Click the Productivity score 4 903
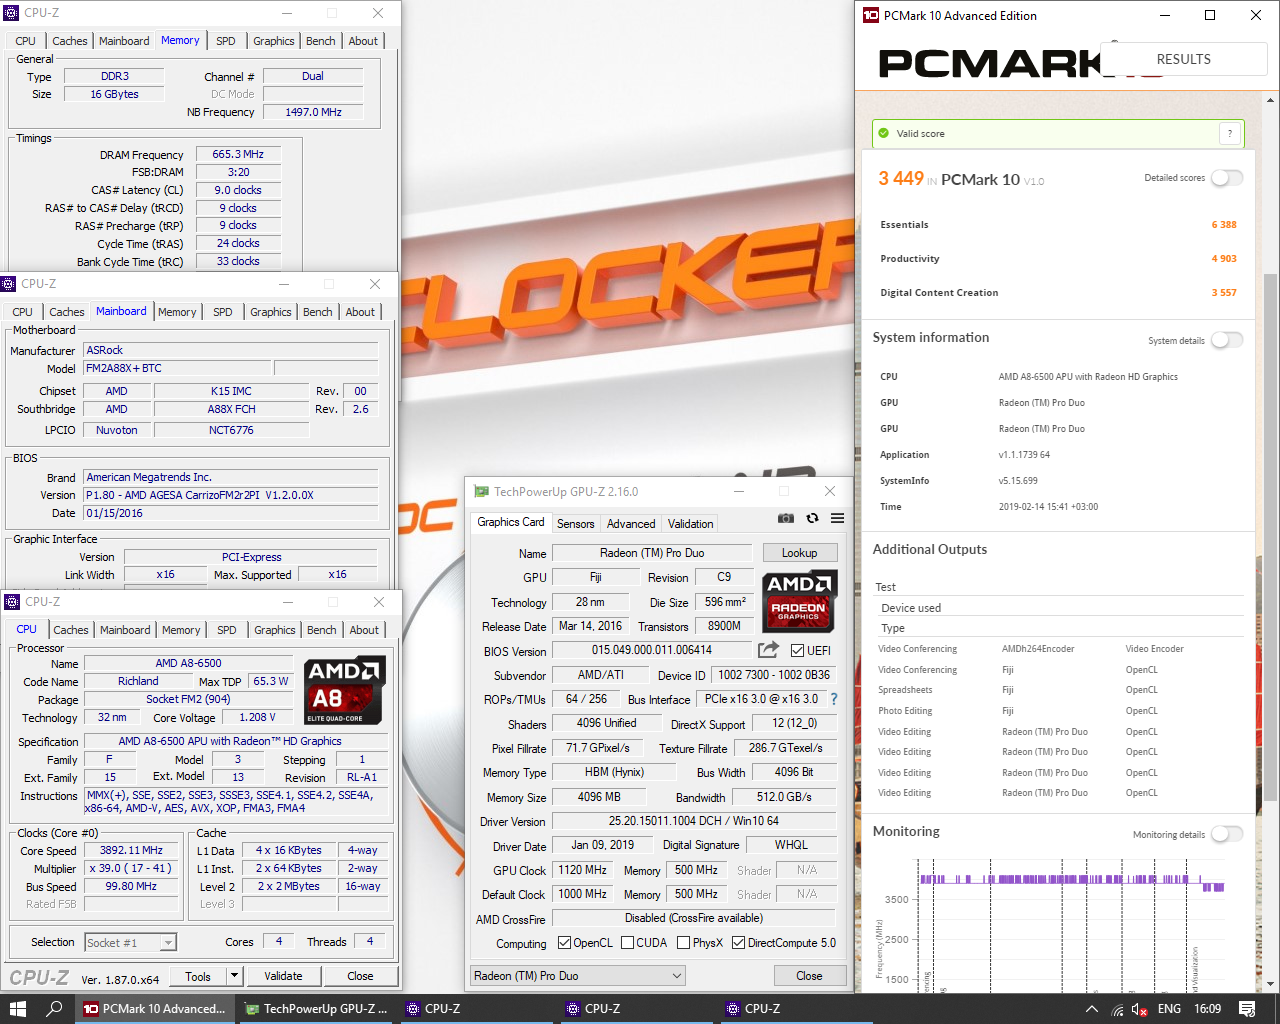Screen dimensions: 1280x1024 pyautogui.click(x=1224, y=259)
